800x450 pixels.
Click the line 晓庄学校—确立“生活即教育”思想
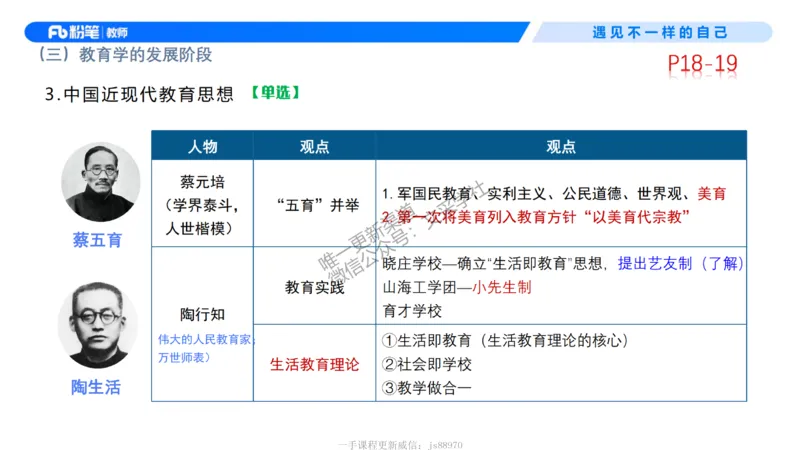coord(493,264)
